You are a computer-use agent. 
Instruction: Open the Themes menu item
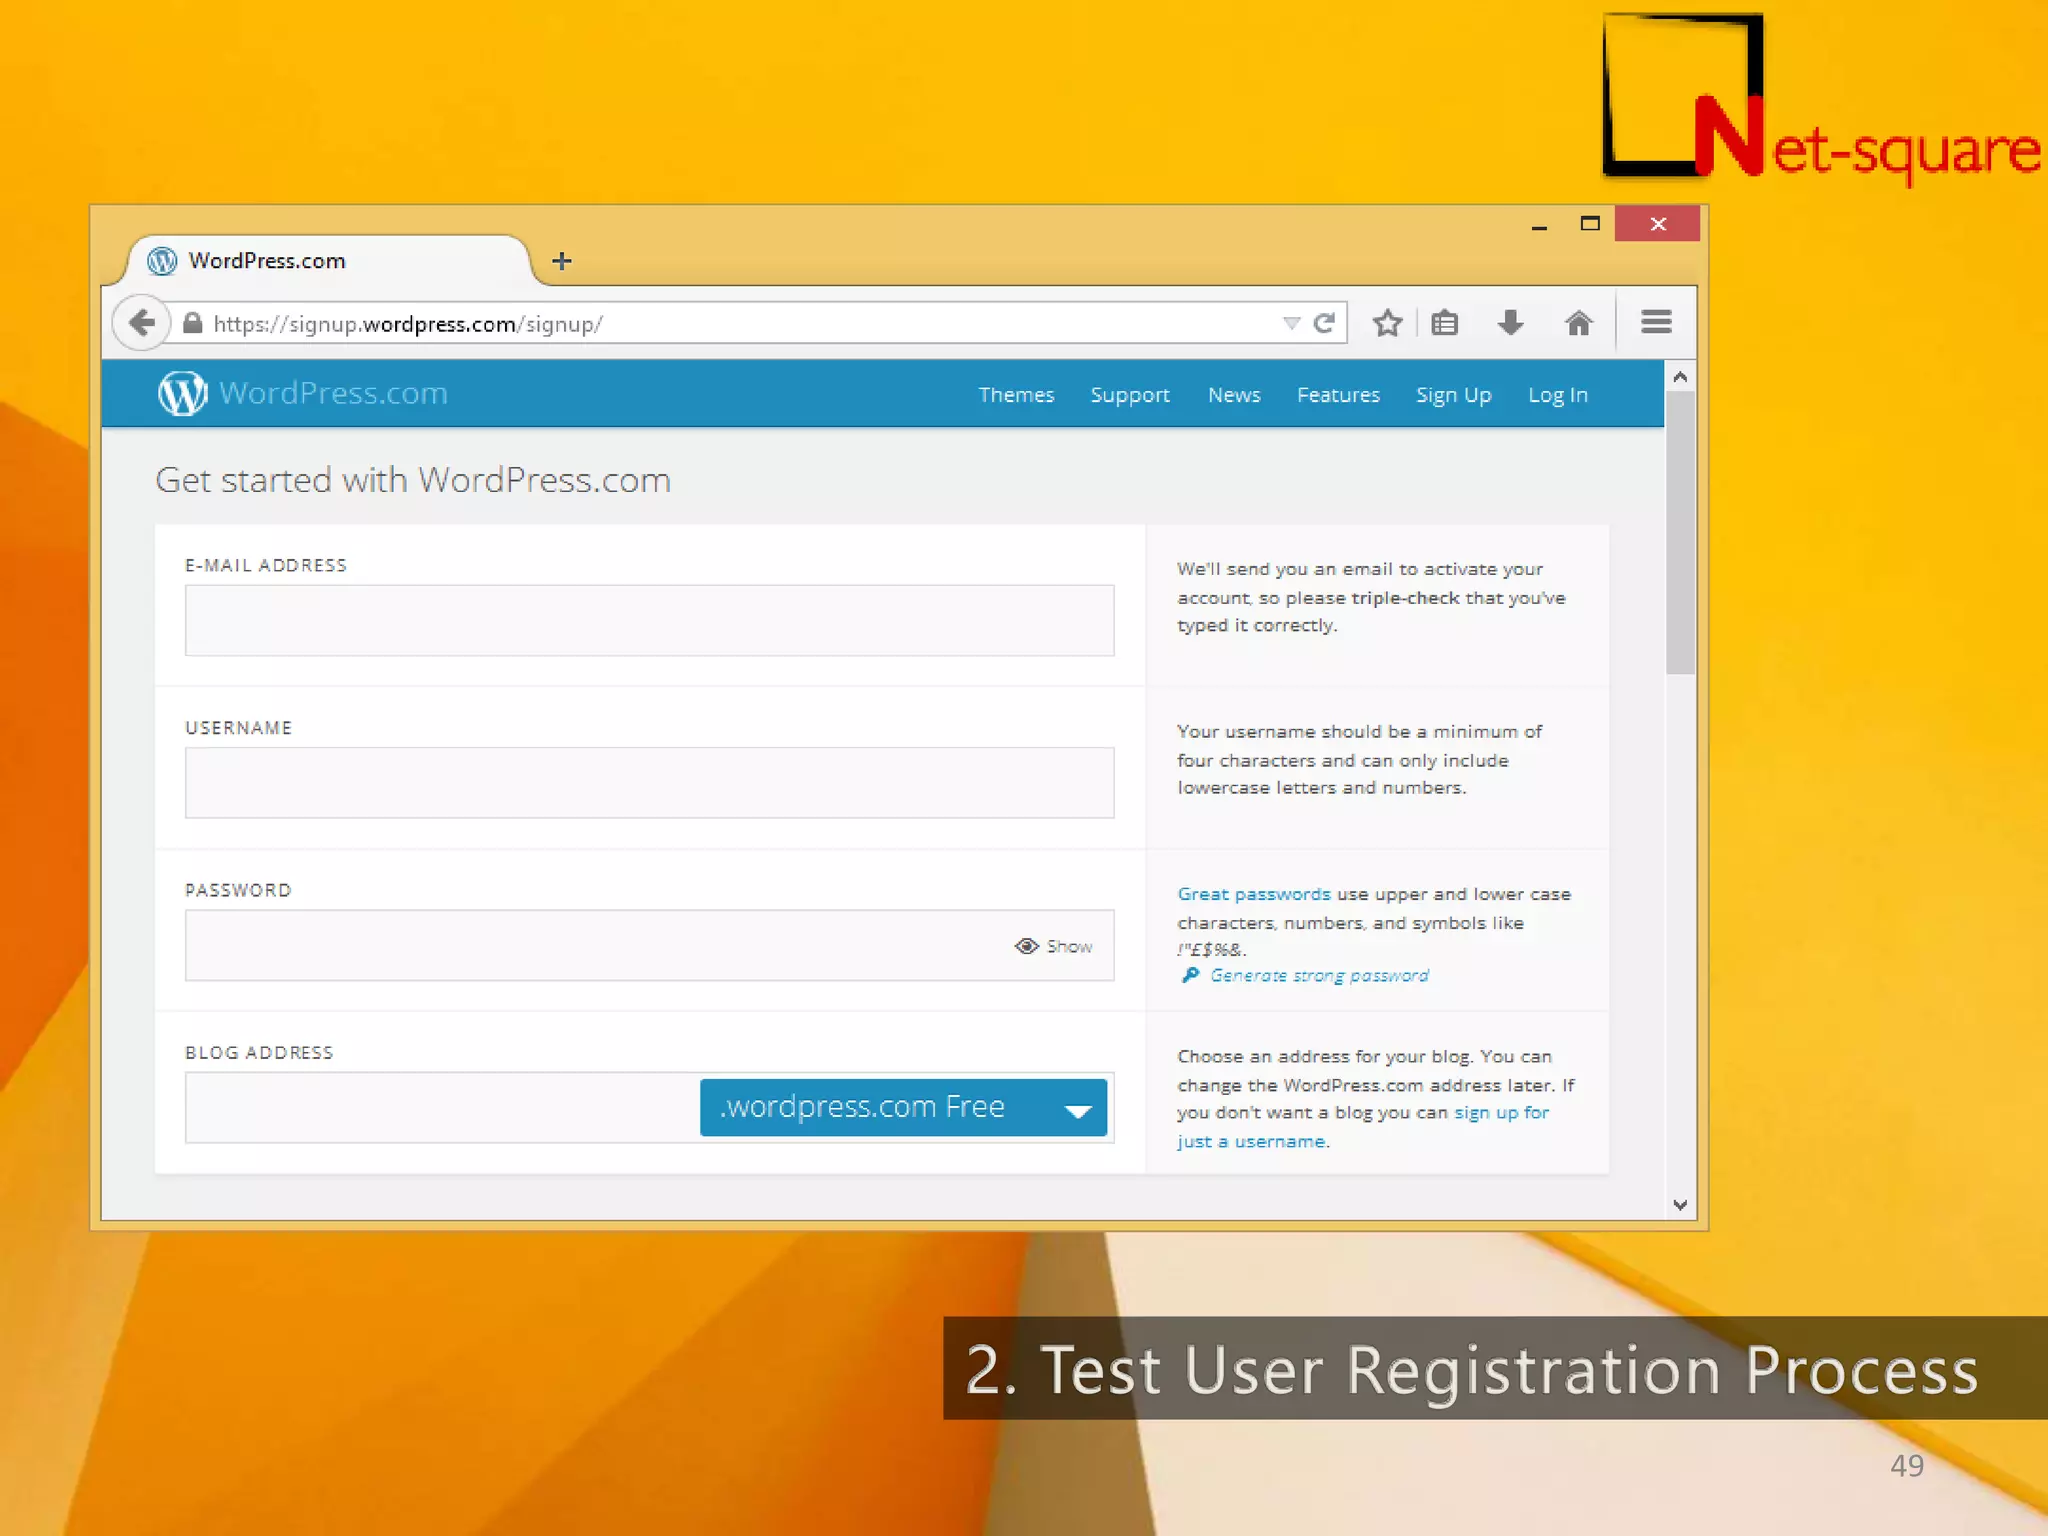(1015, 395)
